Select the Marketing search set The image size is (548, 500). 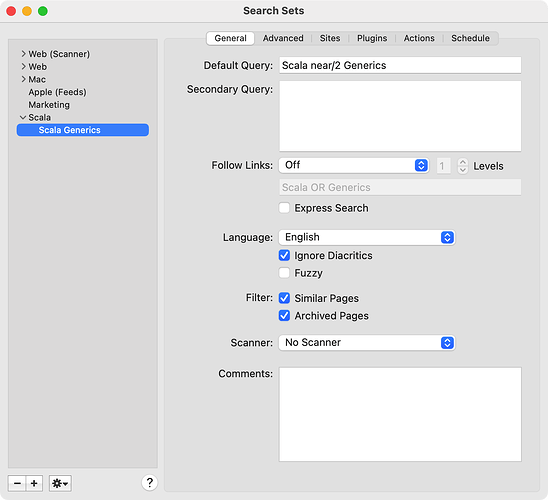pyautogui.click(x=49, y=105)
